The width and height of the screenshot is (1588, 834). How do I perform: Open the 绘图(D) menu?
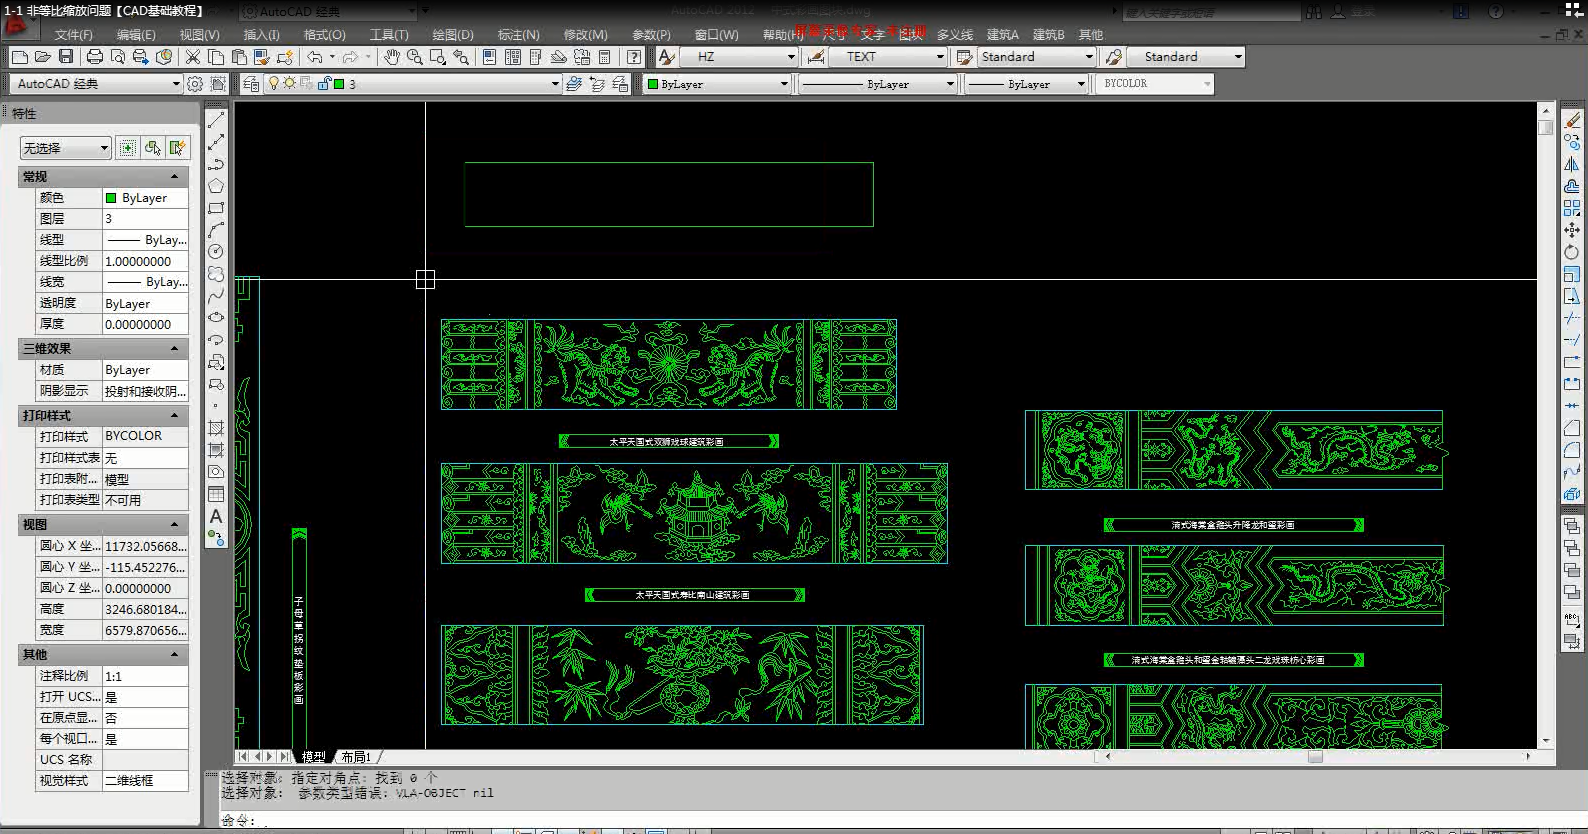coord(452,34)
